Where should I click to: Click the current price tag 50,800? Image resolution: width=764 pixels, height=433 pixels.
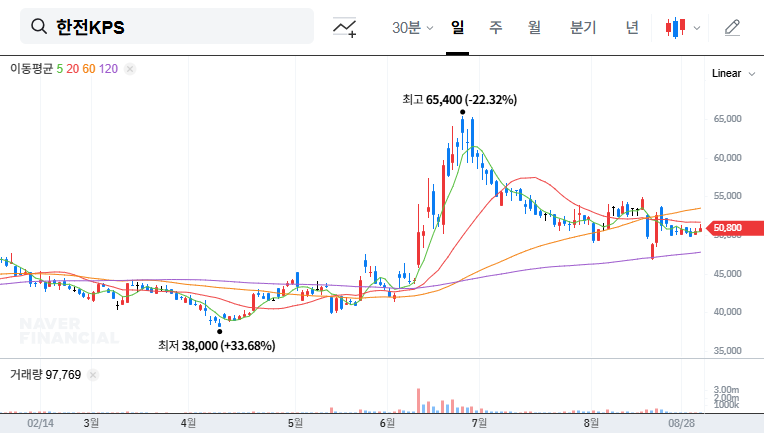pos(735,228)
